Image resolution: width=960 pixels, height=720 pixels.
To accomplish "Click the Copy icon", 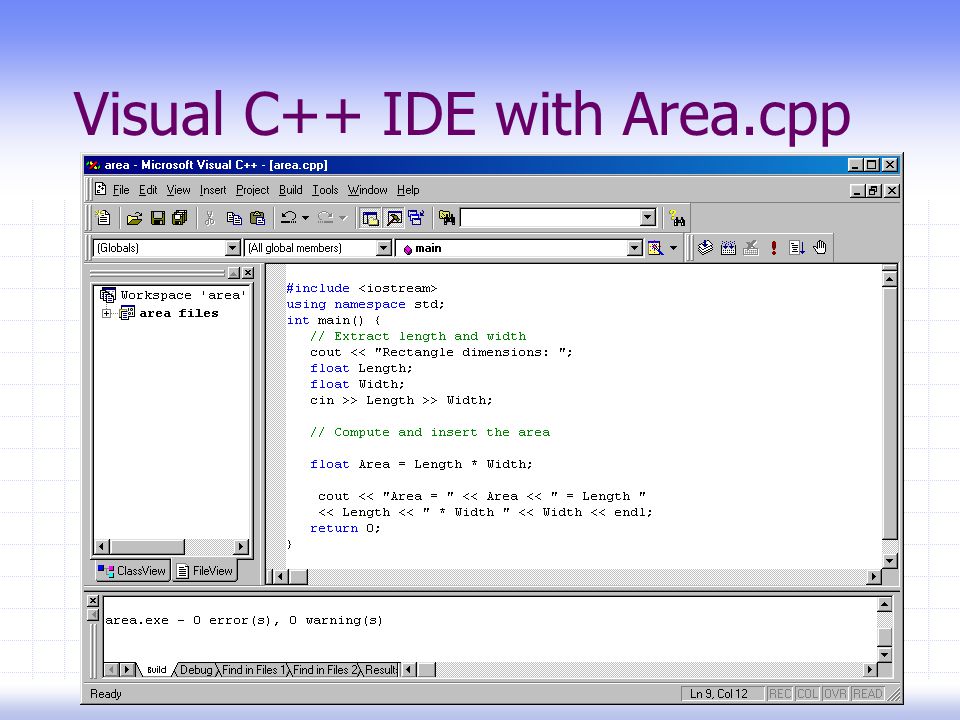I will (x=234, y=218).
